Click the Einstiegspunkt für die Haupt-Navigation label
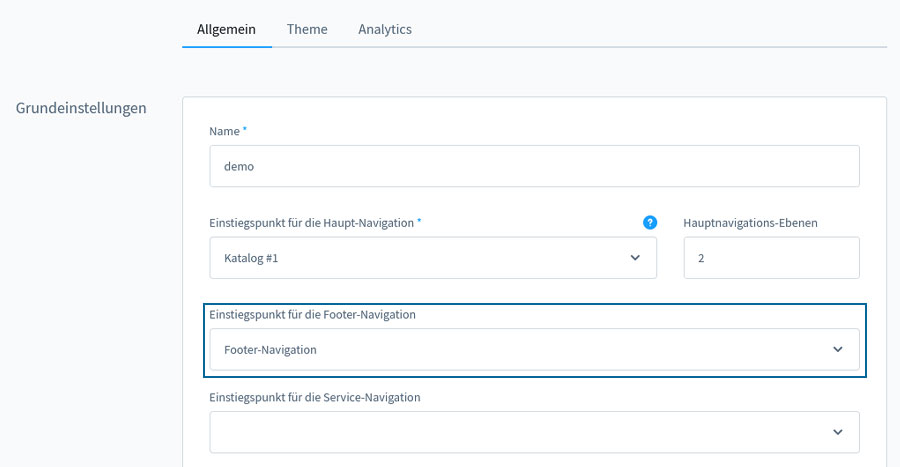The height and width of the screenshot is (467, 900). (x=312, y=223)
